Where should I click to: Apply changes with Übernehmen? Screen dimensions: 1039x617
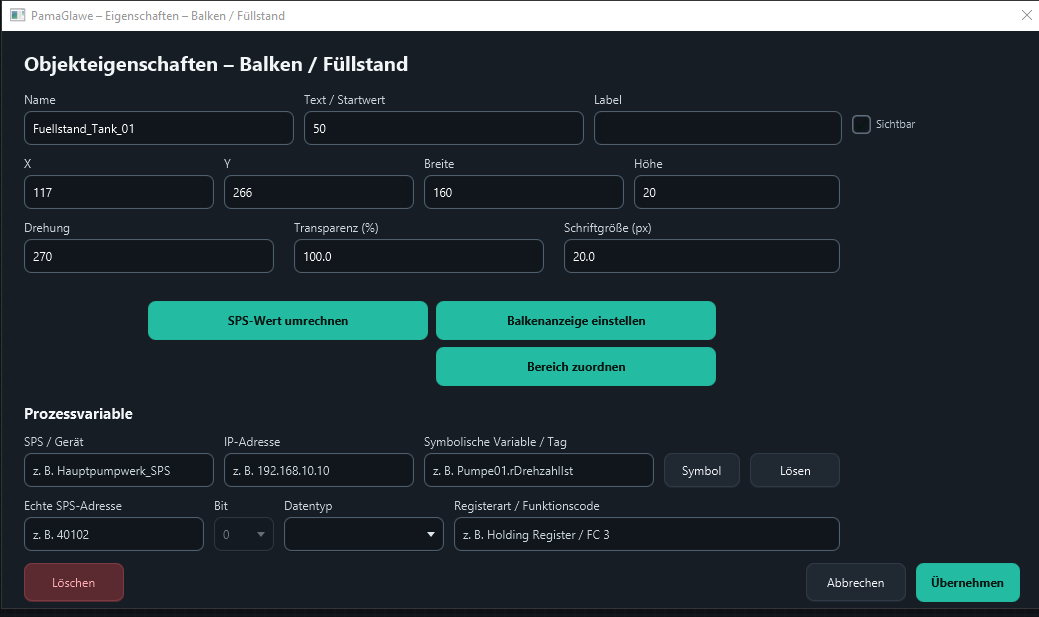point(967,583)
